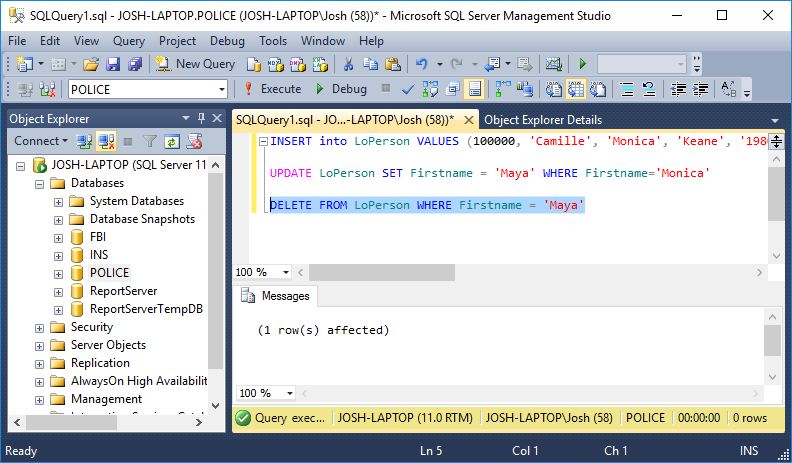Click the Save floppy disk icon
792x463 pixels.
pyautogui.click(x=113, y=64)
